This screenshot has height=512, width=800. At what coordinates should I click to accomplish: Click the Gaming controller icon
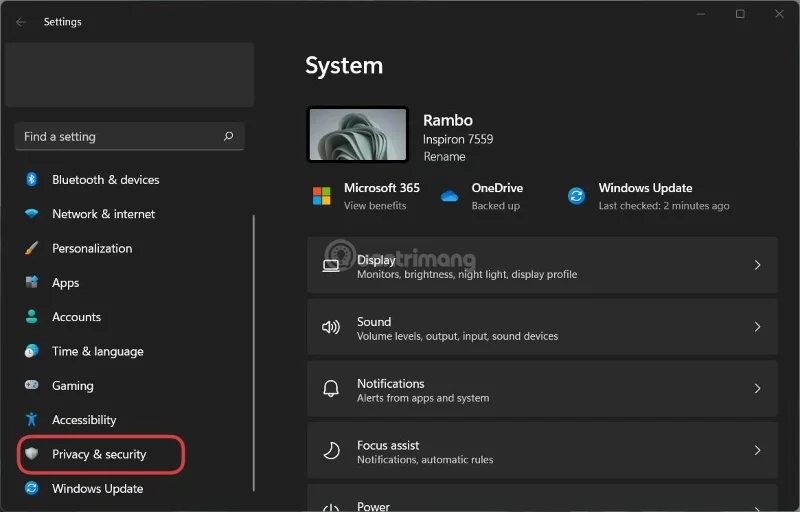click(31, 385)
